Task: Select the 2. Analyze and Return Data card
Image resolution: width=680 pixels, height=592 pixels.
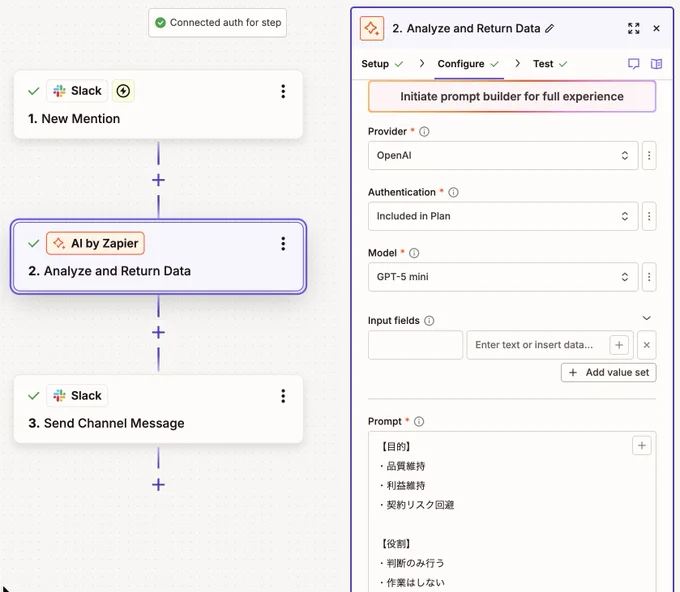Action: pos(158,257)
